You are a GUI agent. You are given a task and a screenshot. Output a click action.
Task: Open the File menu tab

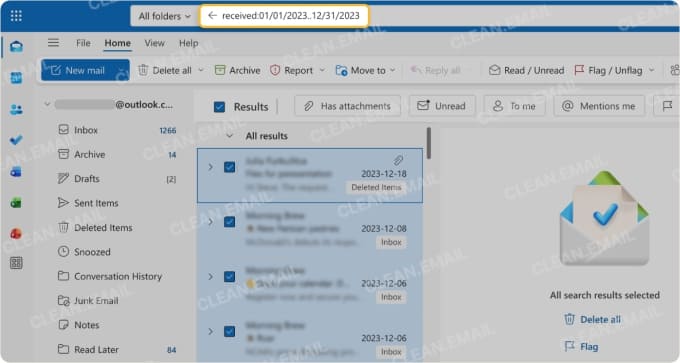(x=83, y=43)
